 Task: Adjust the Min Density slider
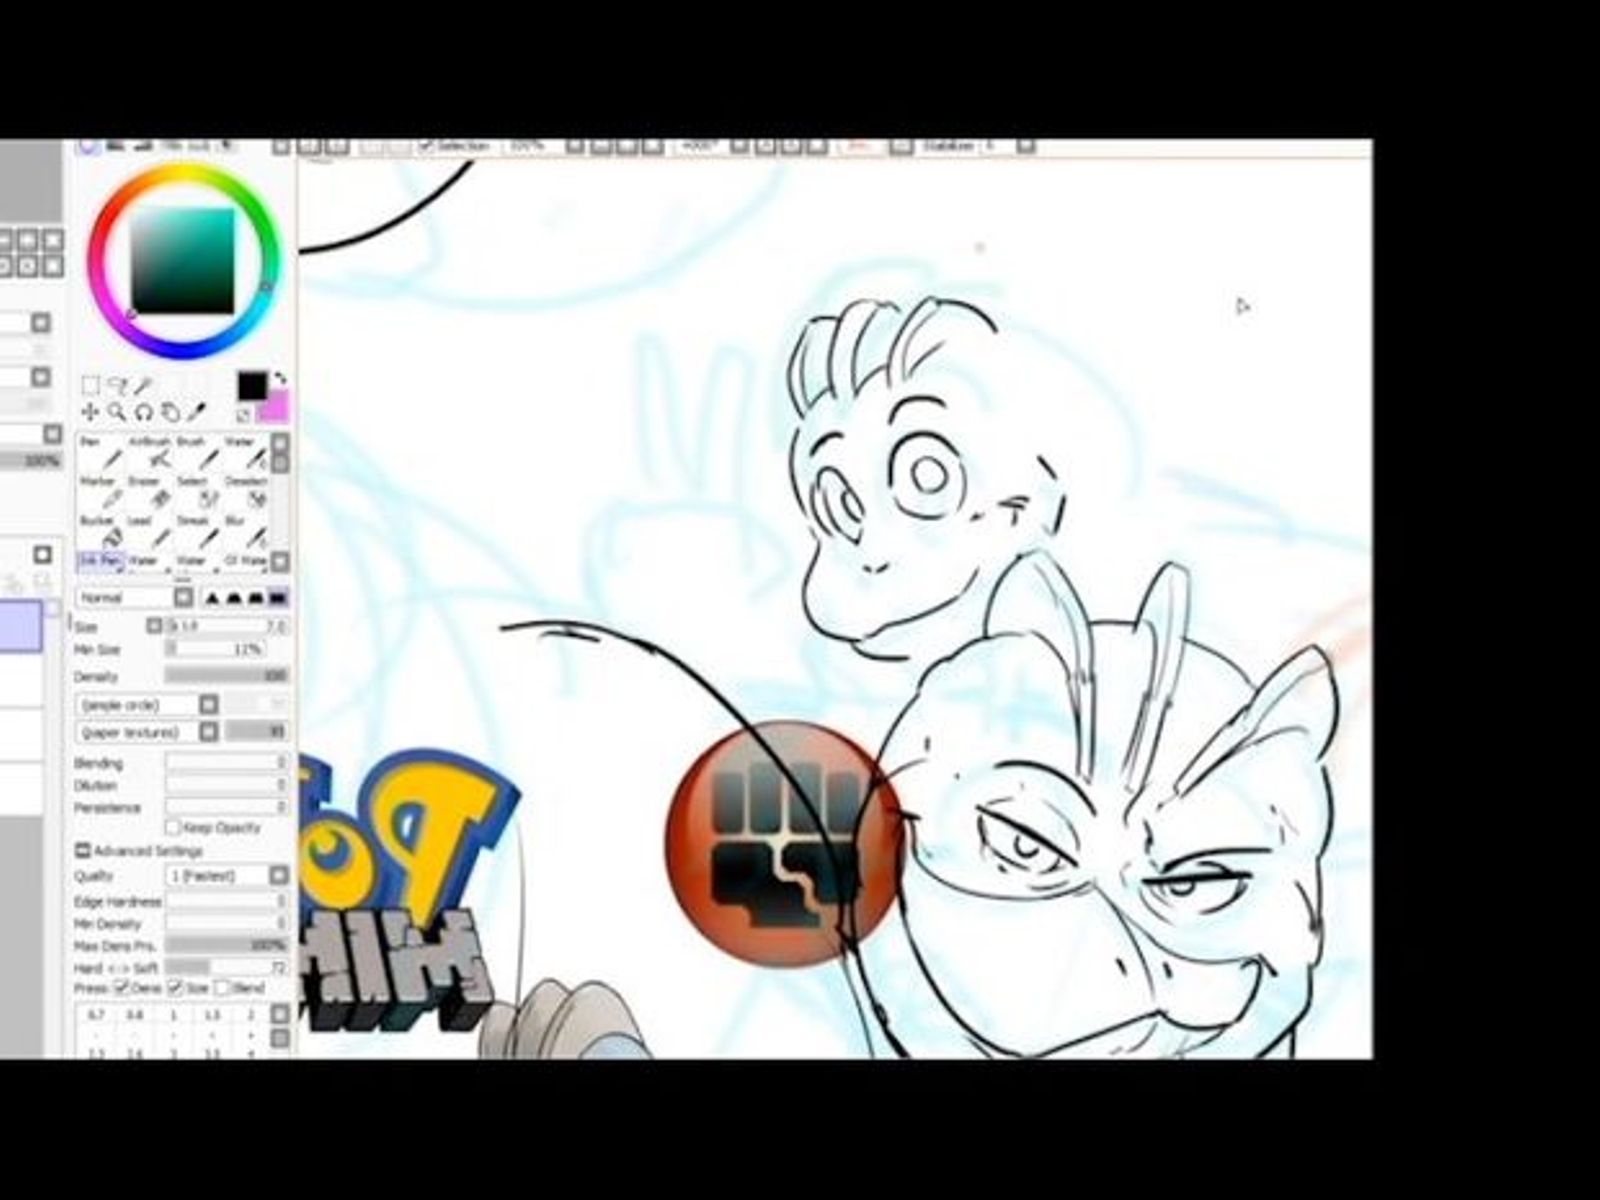tap(227, 924)
